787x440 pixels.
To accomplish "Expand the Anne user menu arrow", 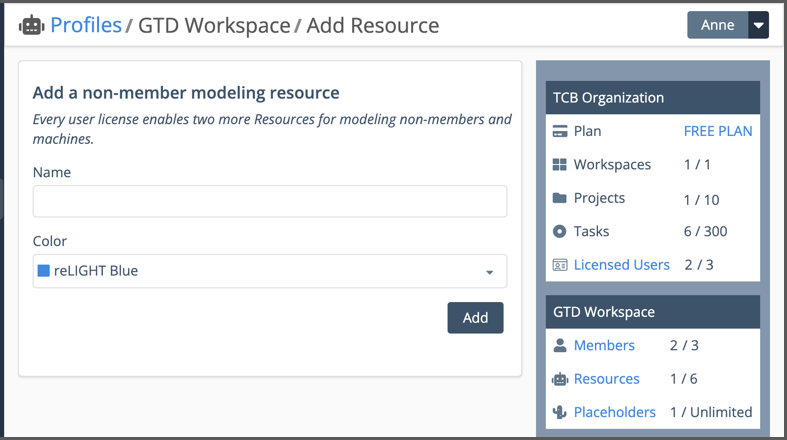I will pyautogui.click(x=758, y=25).
